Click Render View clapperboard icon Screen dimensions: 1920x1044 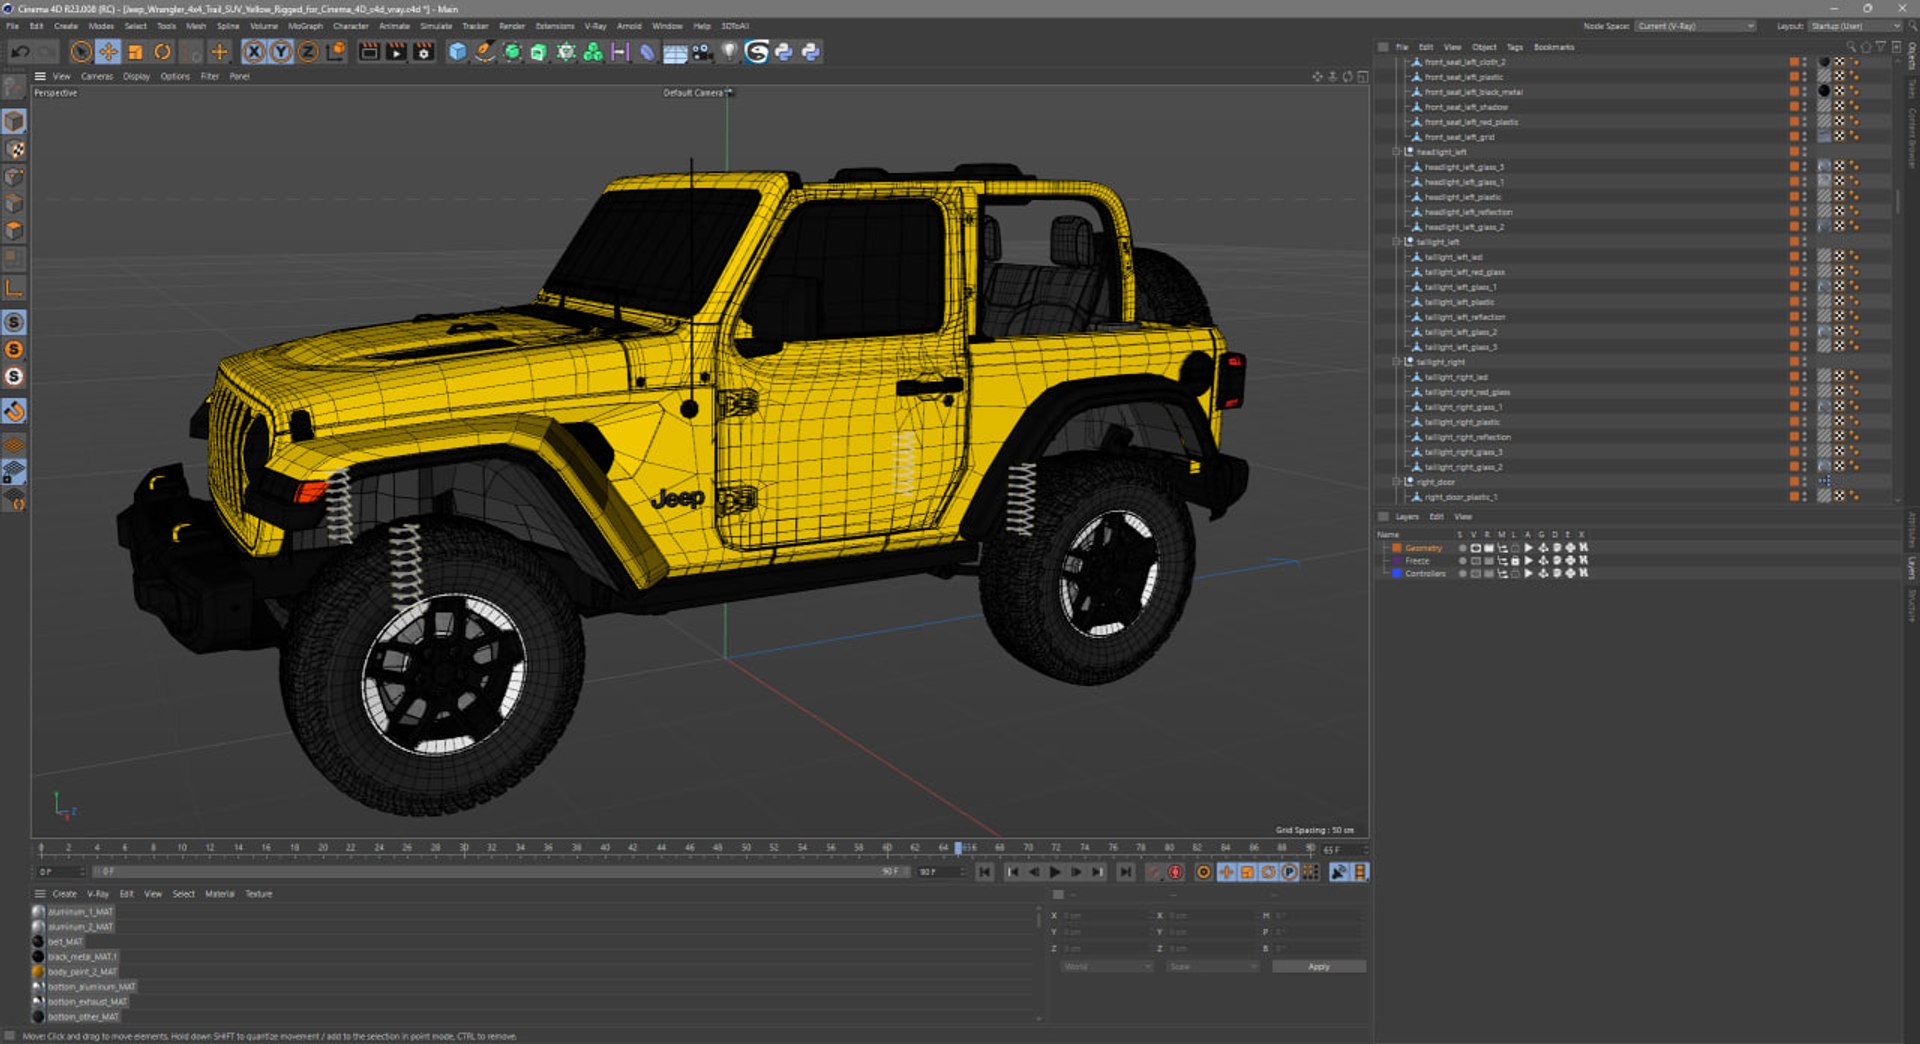pos(369,52)
